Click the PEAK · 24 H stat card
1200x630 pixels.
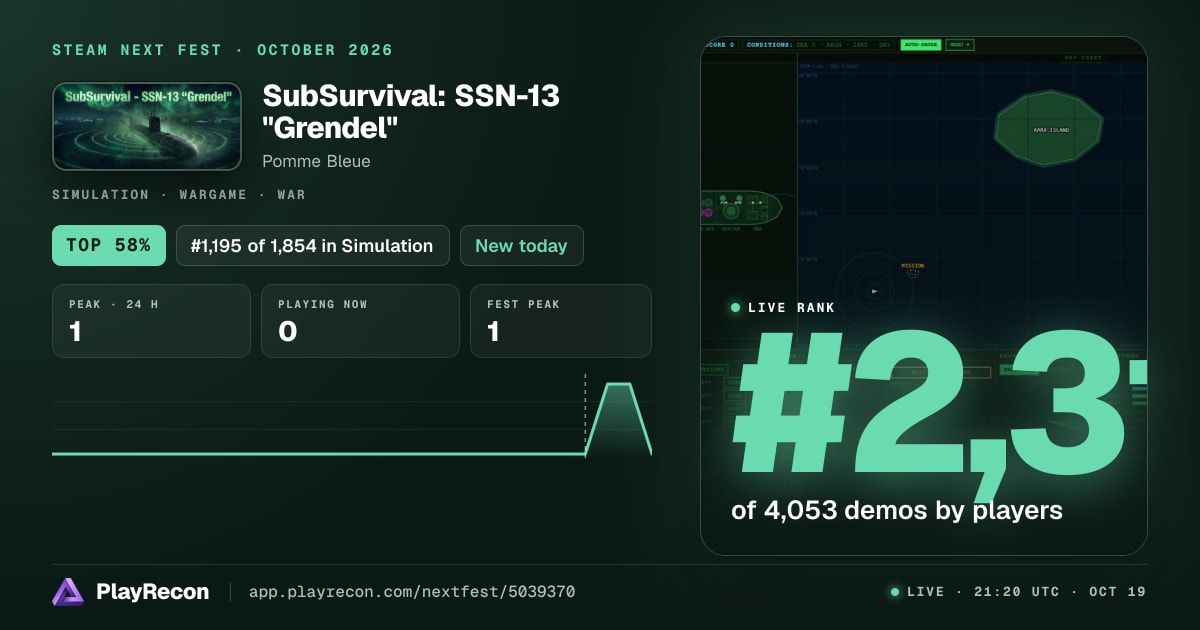pyautogui.click(x=151, y=321)
